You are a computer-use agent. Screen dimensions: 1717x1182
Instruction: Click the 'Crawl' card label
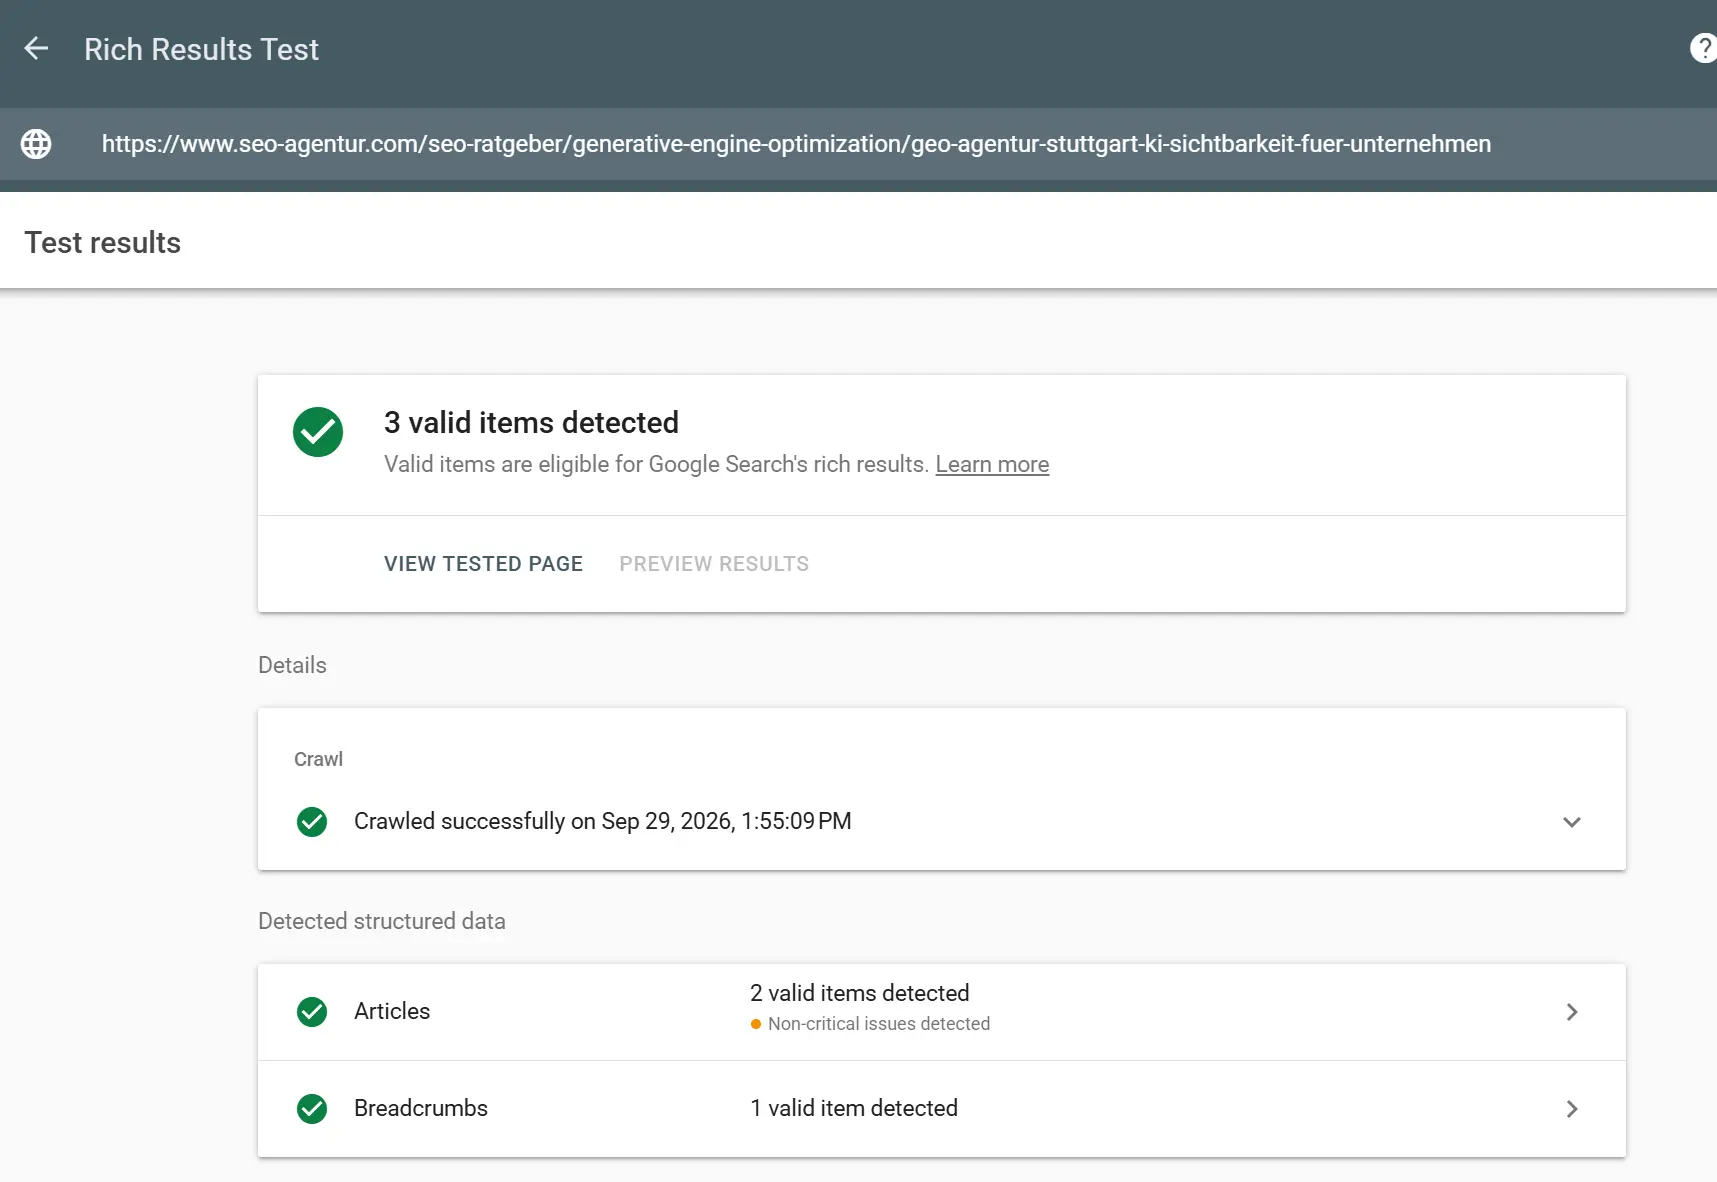coord(318,759)
